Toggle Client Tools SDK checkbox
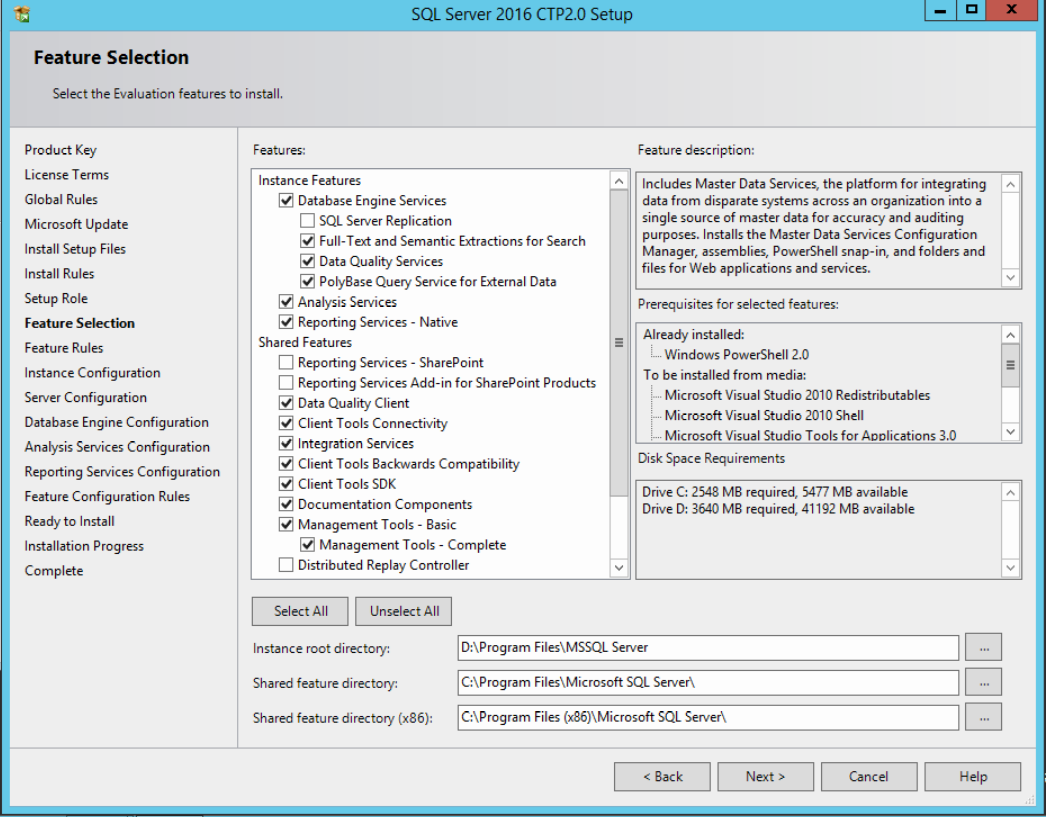This screenshot has height=817, width=1046. (286, 484)
